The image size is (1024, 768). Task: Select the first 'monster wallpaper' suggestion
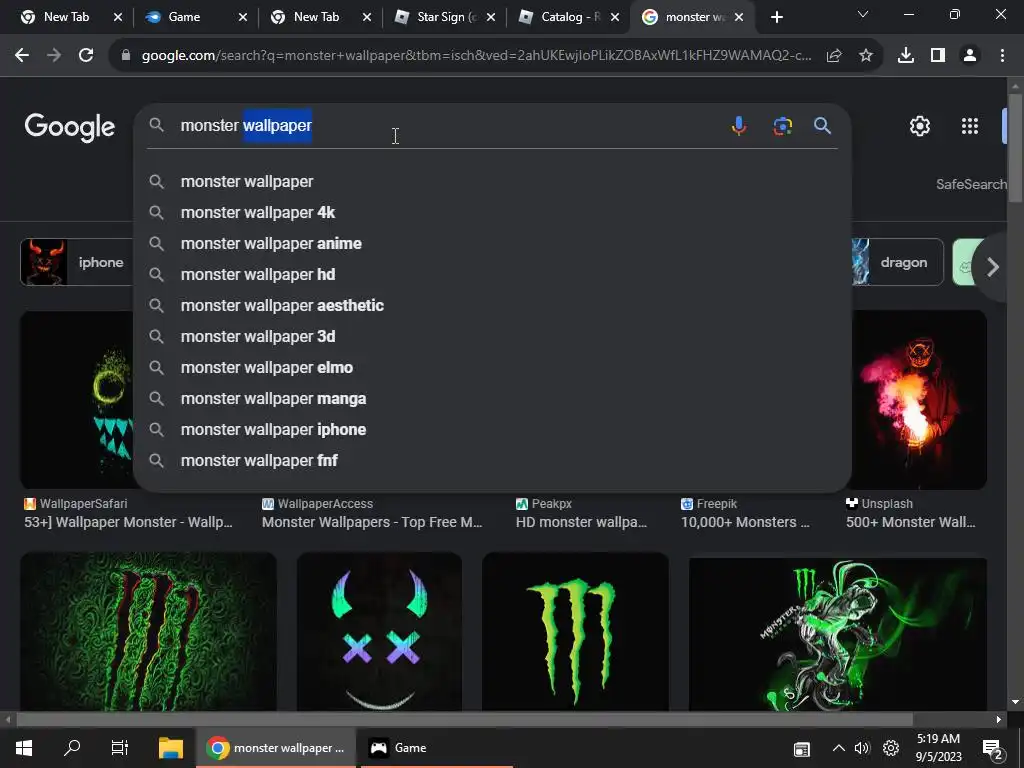click(x=492, y=182)
